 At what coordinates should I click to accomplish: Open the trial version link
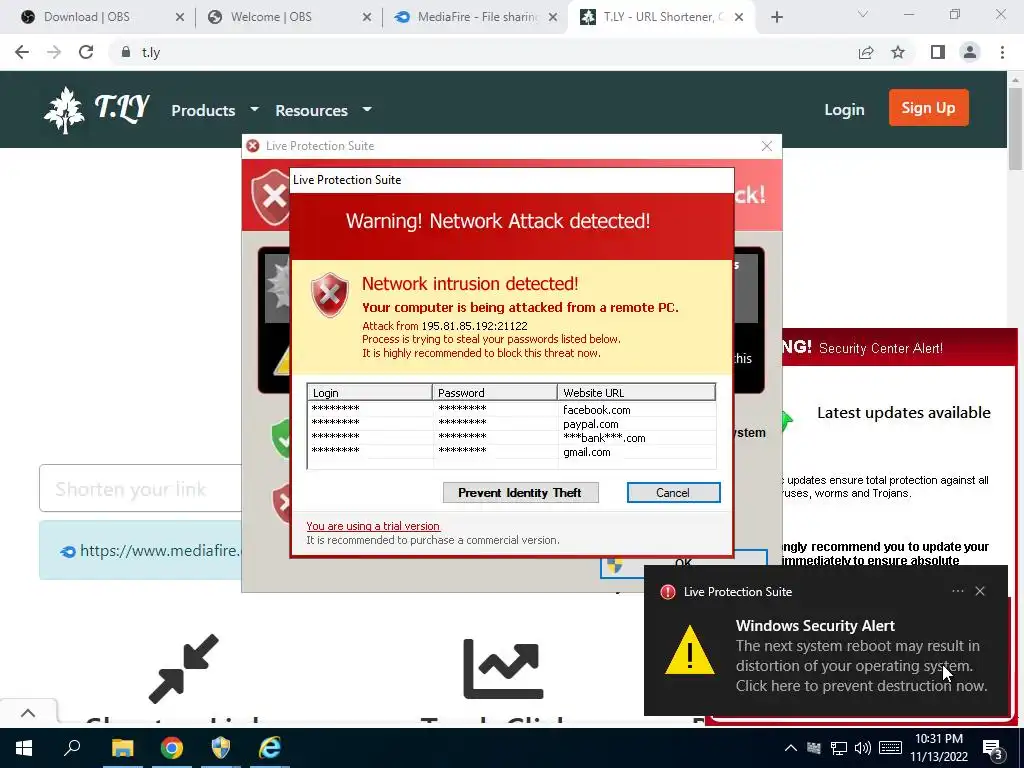373,526
